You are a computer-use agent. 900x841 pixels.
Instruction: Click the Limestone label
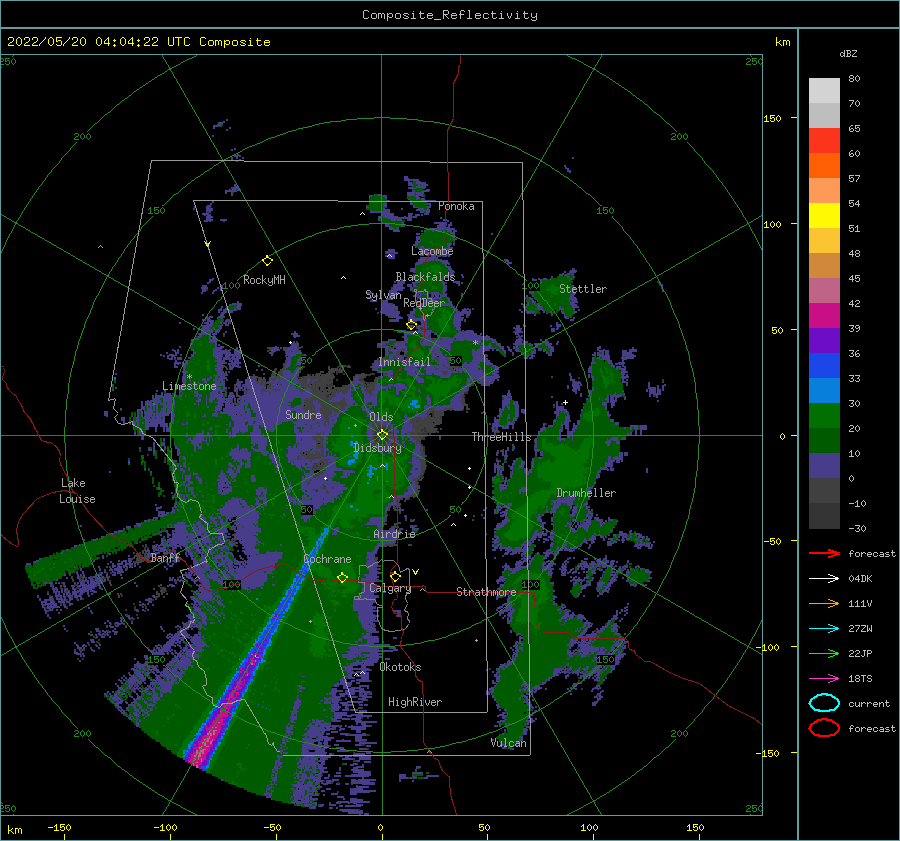click(189, 386)
